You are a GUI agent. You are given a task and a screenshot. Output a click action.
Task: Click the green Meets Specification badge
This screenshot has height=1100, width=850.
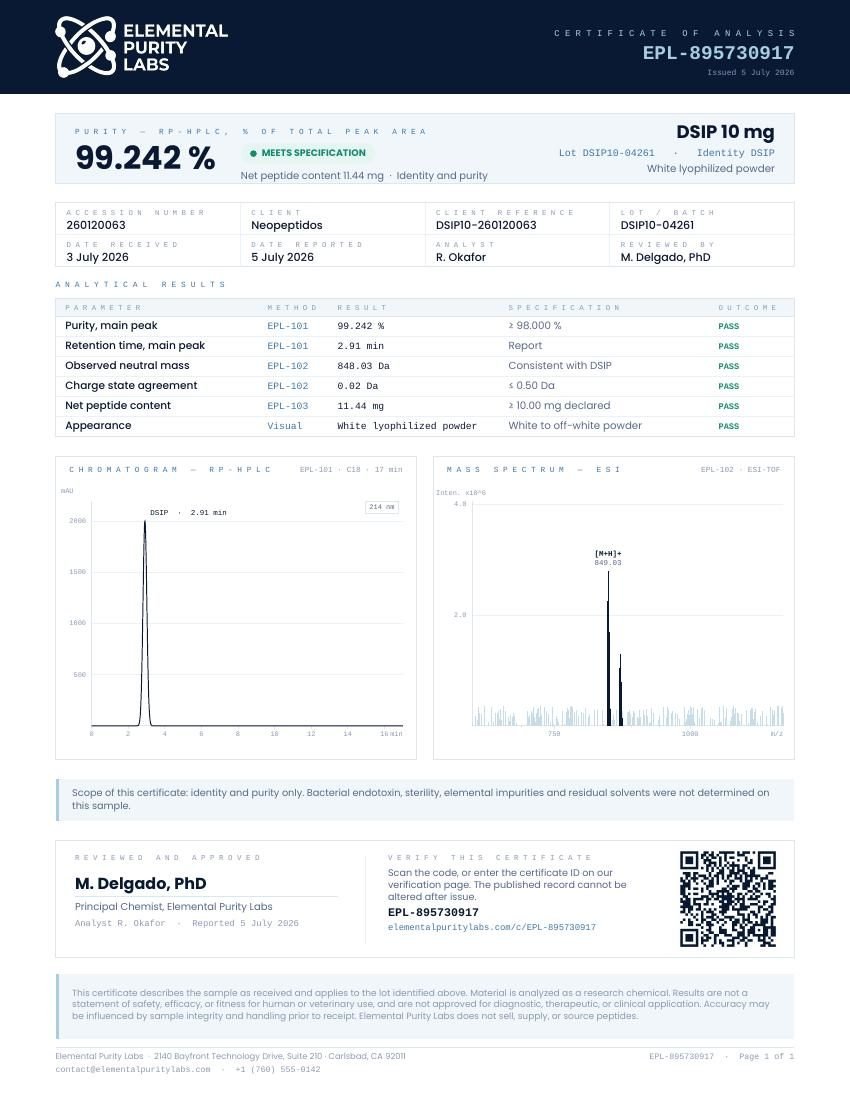pos(308,153)
